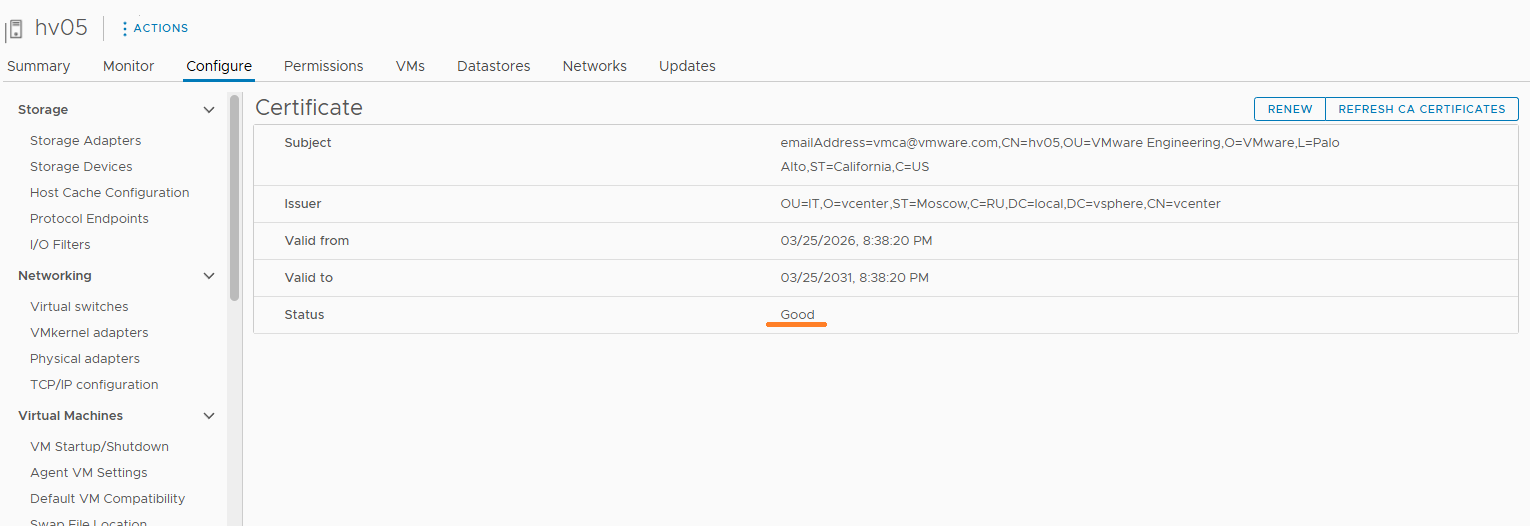The image size is (1530, 526).
Task: Click the Renew certificate button
Action: (1289, 109)
